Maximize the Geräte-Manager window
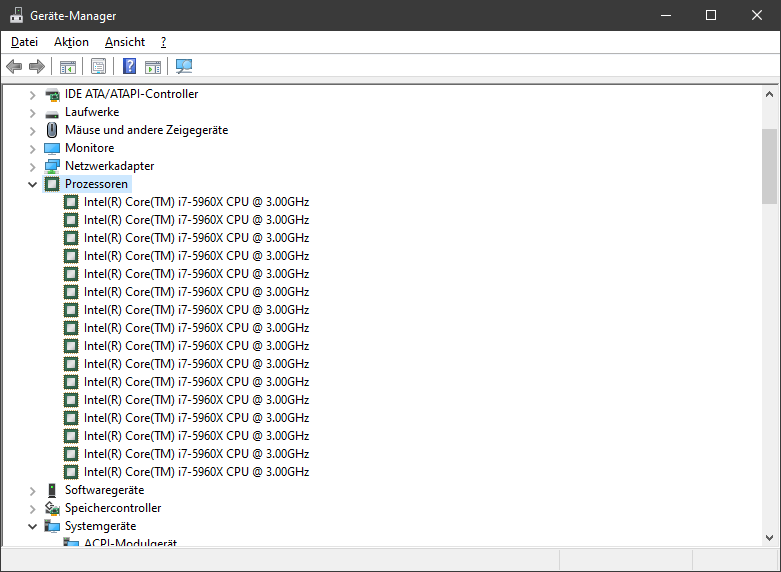 click(711, 15)
